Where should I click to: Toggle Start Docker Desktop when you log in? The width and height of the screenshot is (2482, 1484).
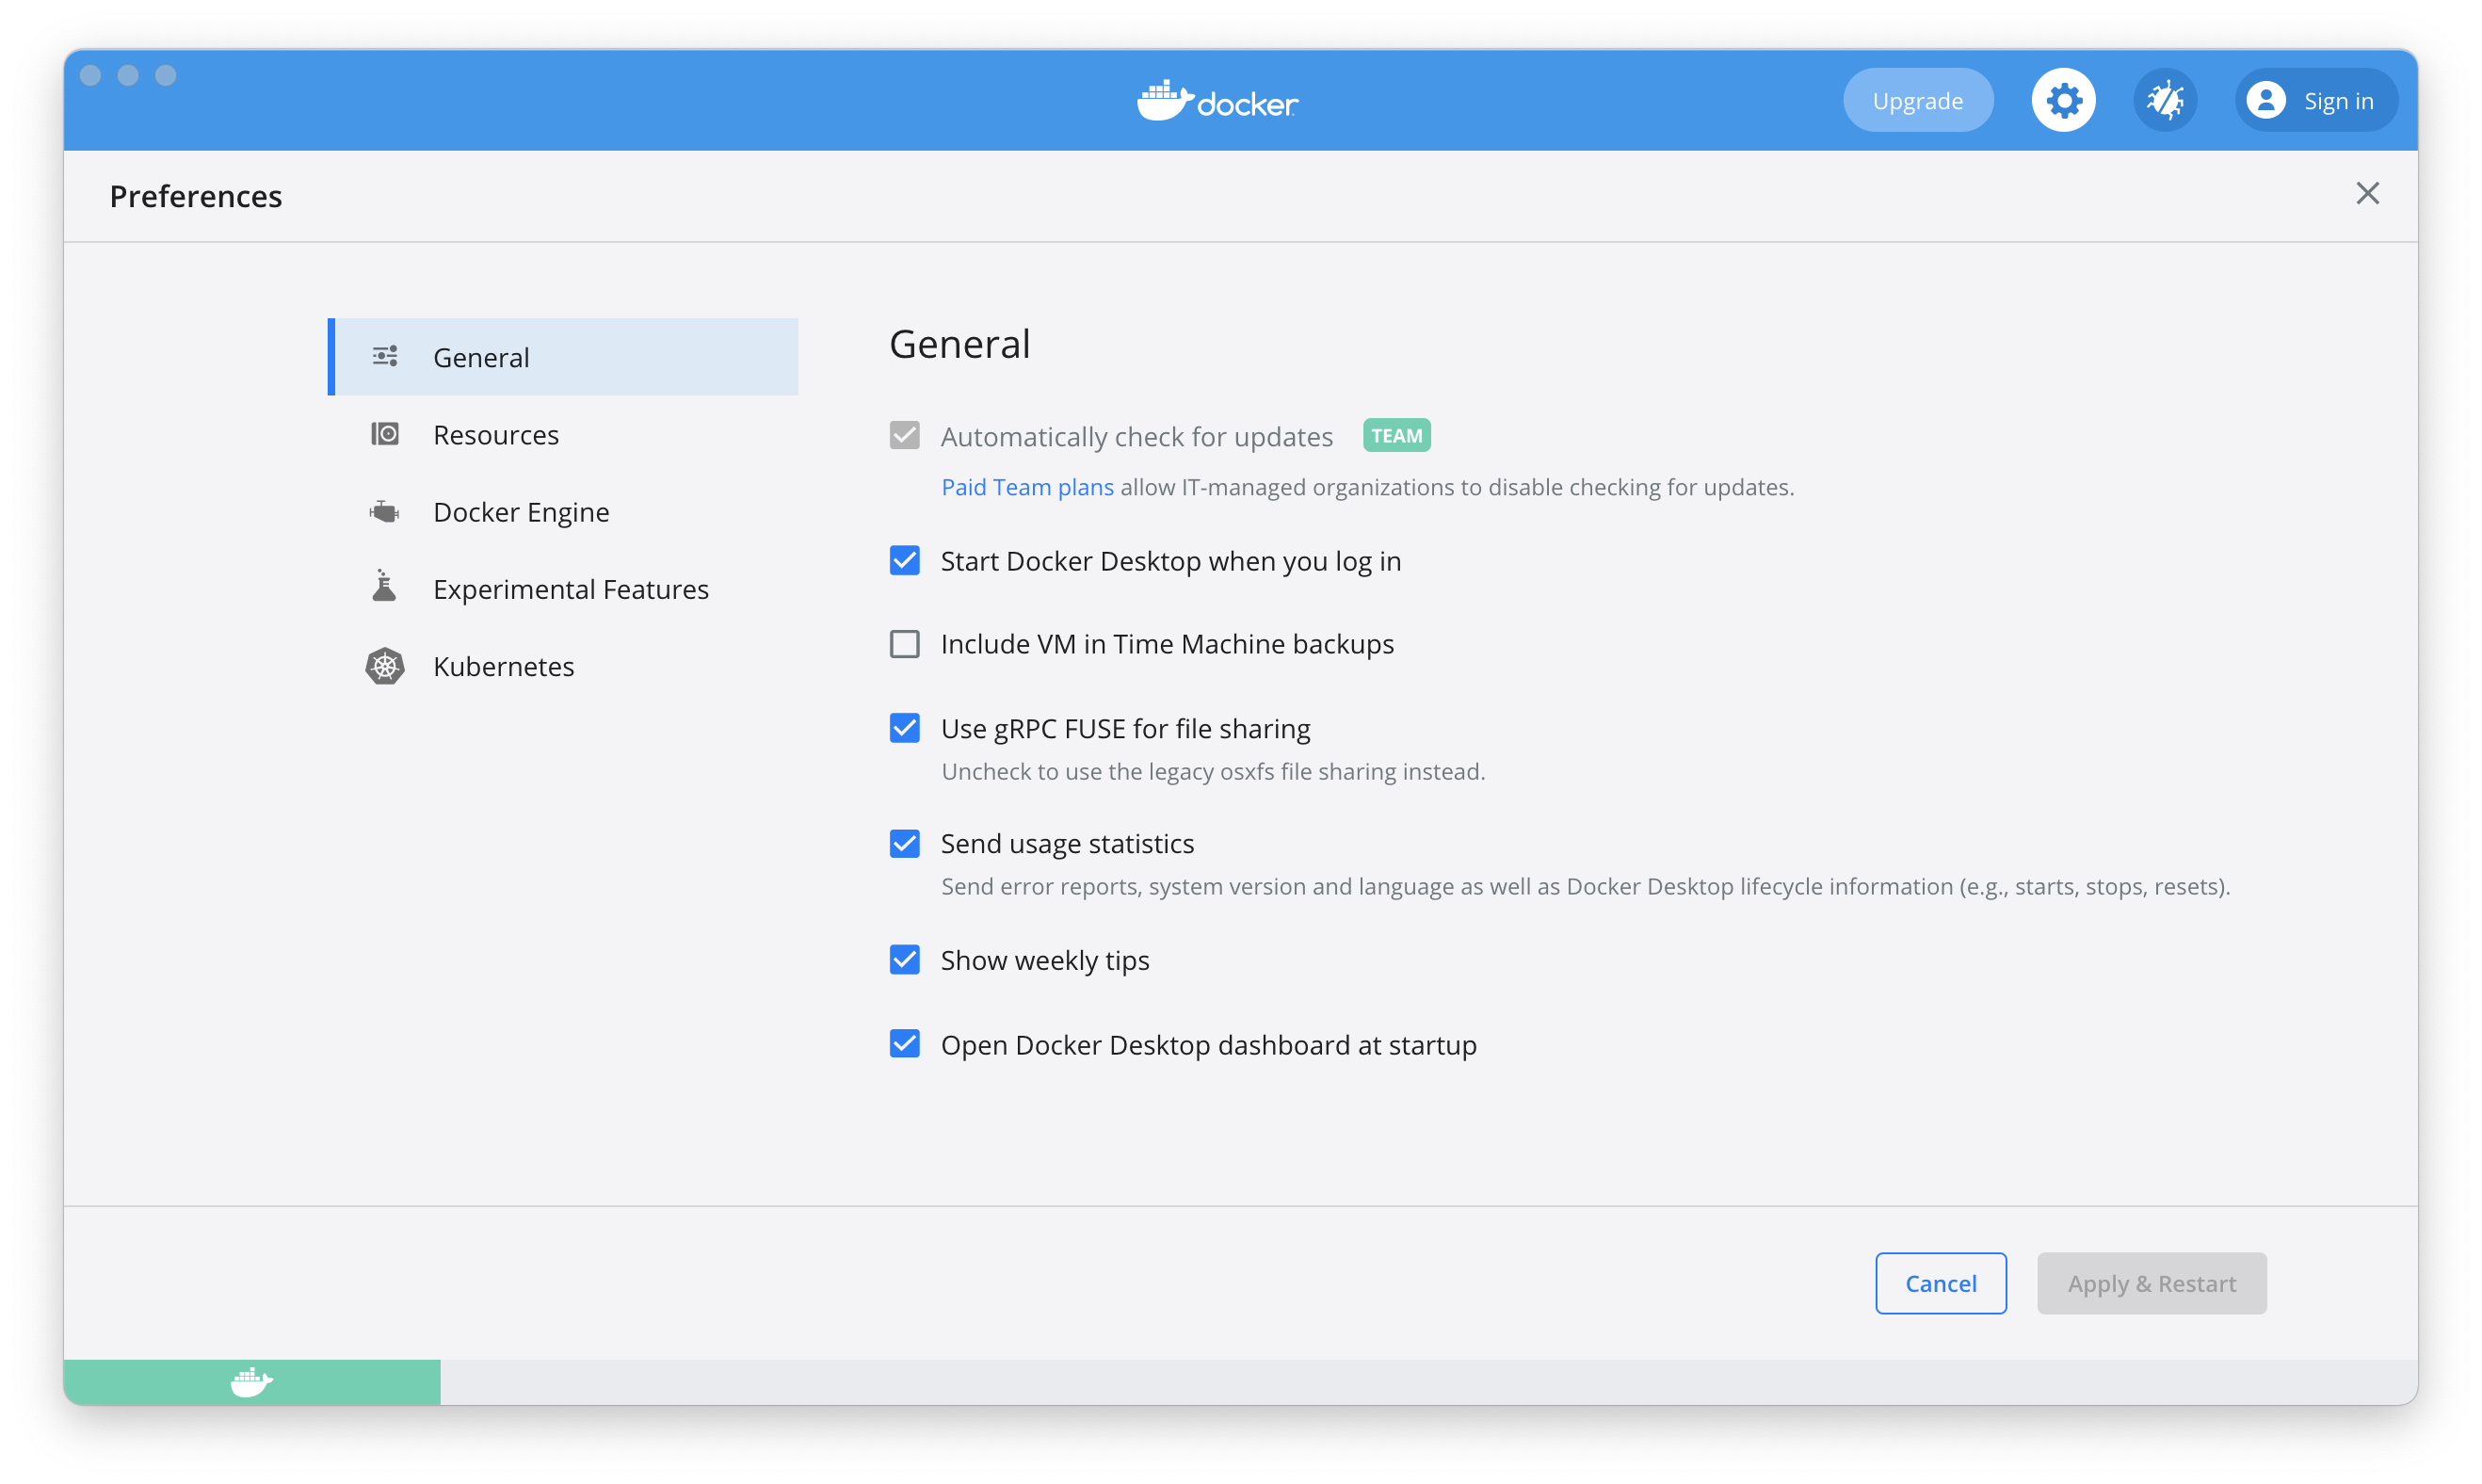pos(904,560)
